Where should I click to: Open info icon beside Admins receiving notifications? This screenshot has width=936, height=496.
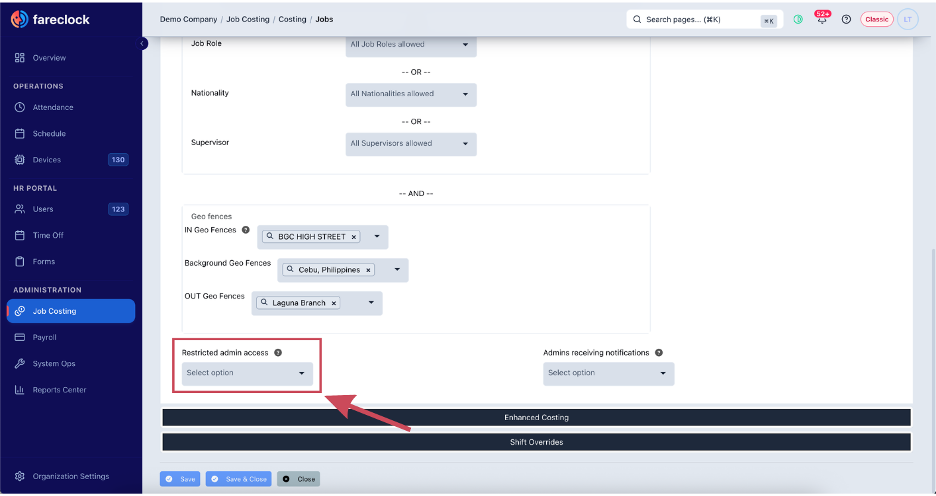click(x=658, y=353)
